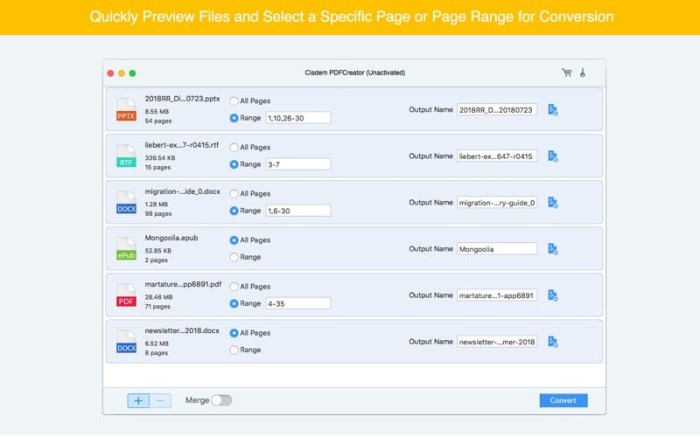700x437 pixels.
Task: Edit the Output Name field showing Mongoolia
Action: (x=496, y=249)
